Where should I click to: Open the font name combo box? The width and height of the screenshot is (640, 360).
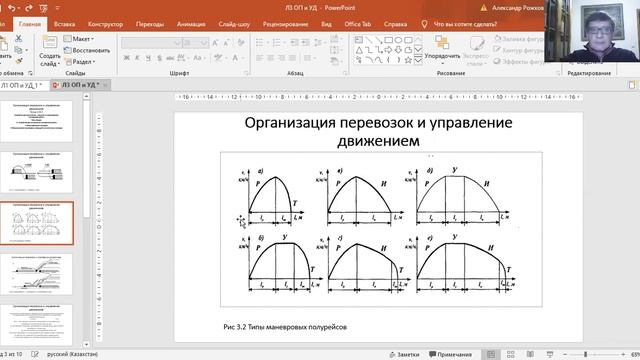(151, 43)
